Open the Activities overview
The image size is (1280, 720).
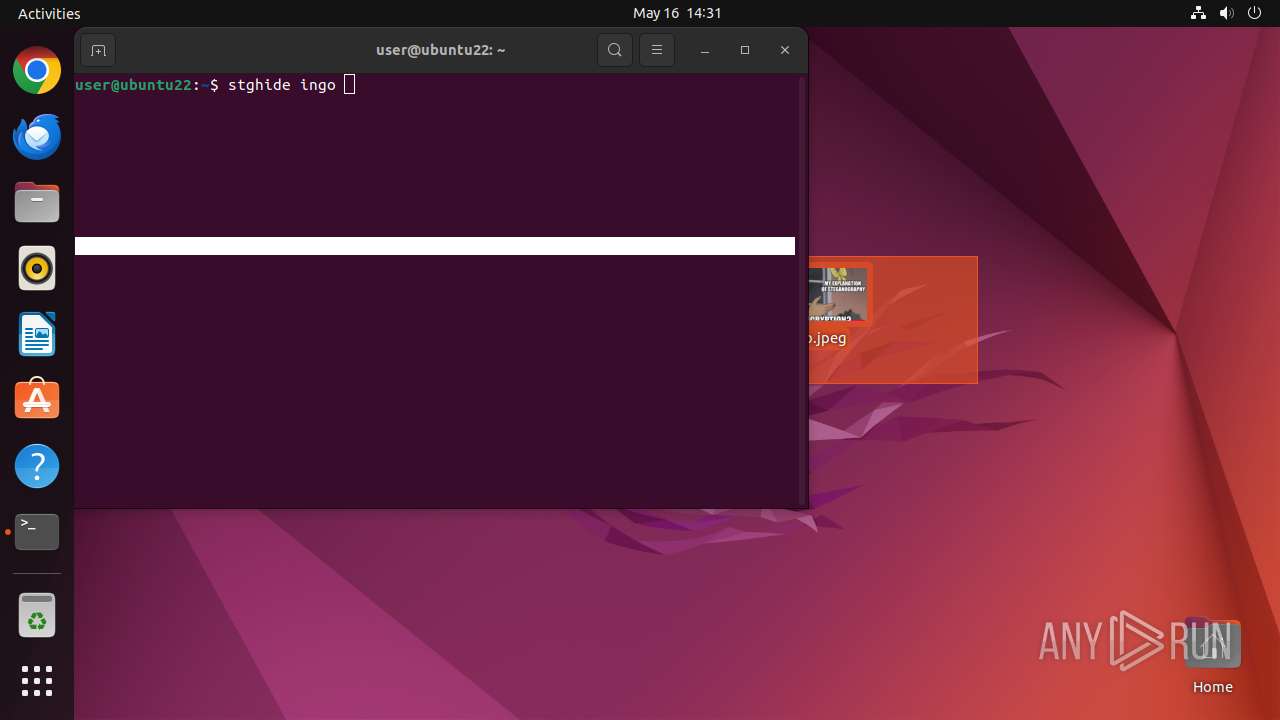[49, 13]
